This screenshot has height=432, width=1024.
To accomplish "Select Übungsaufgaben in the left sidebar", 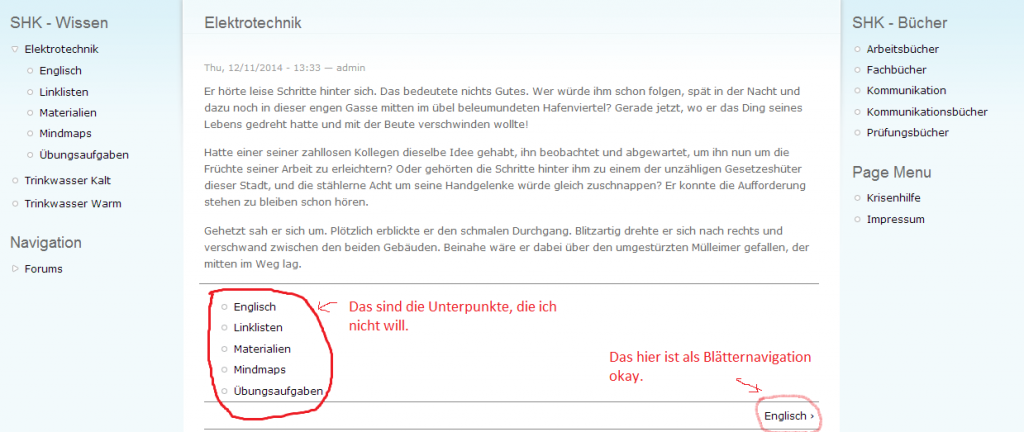I will [83, 155].
